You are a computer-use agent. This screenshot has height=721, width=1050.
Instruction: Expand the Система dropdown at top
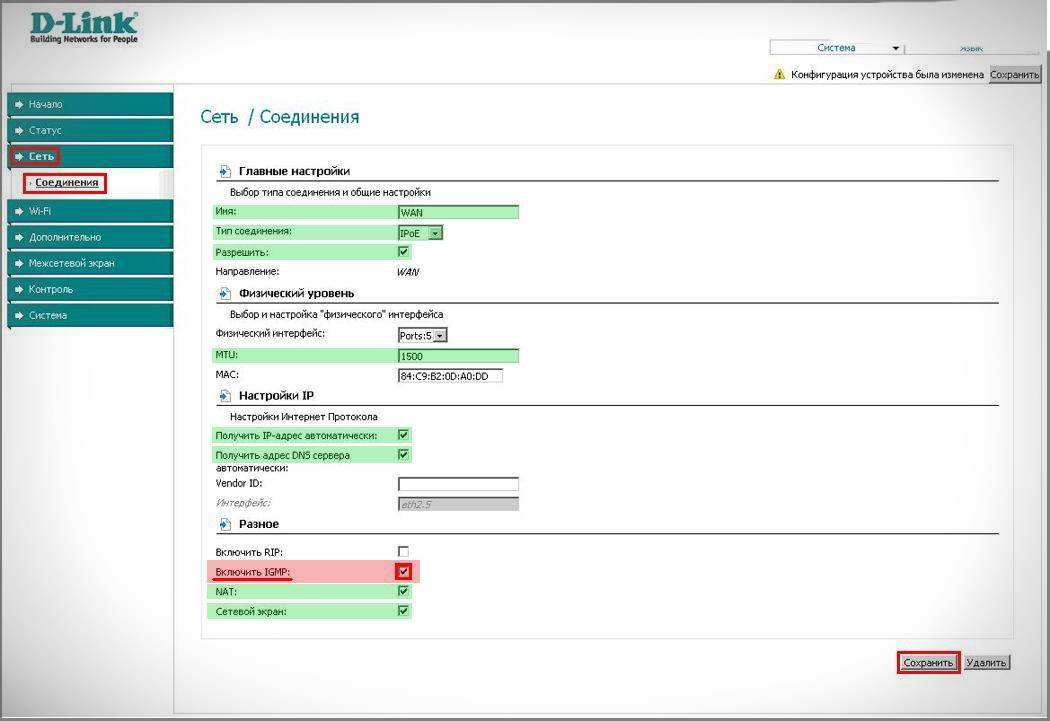896,48
